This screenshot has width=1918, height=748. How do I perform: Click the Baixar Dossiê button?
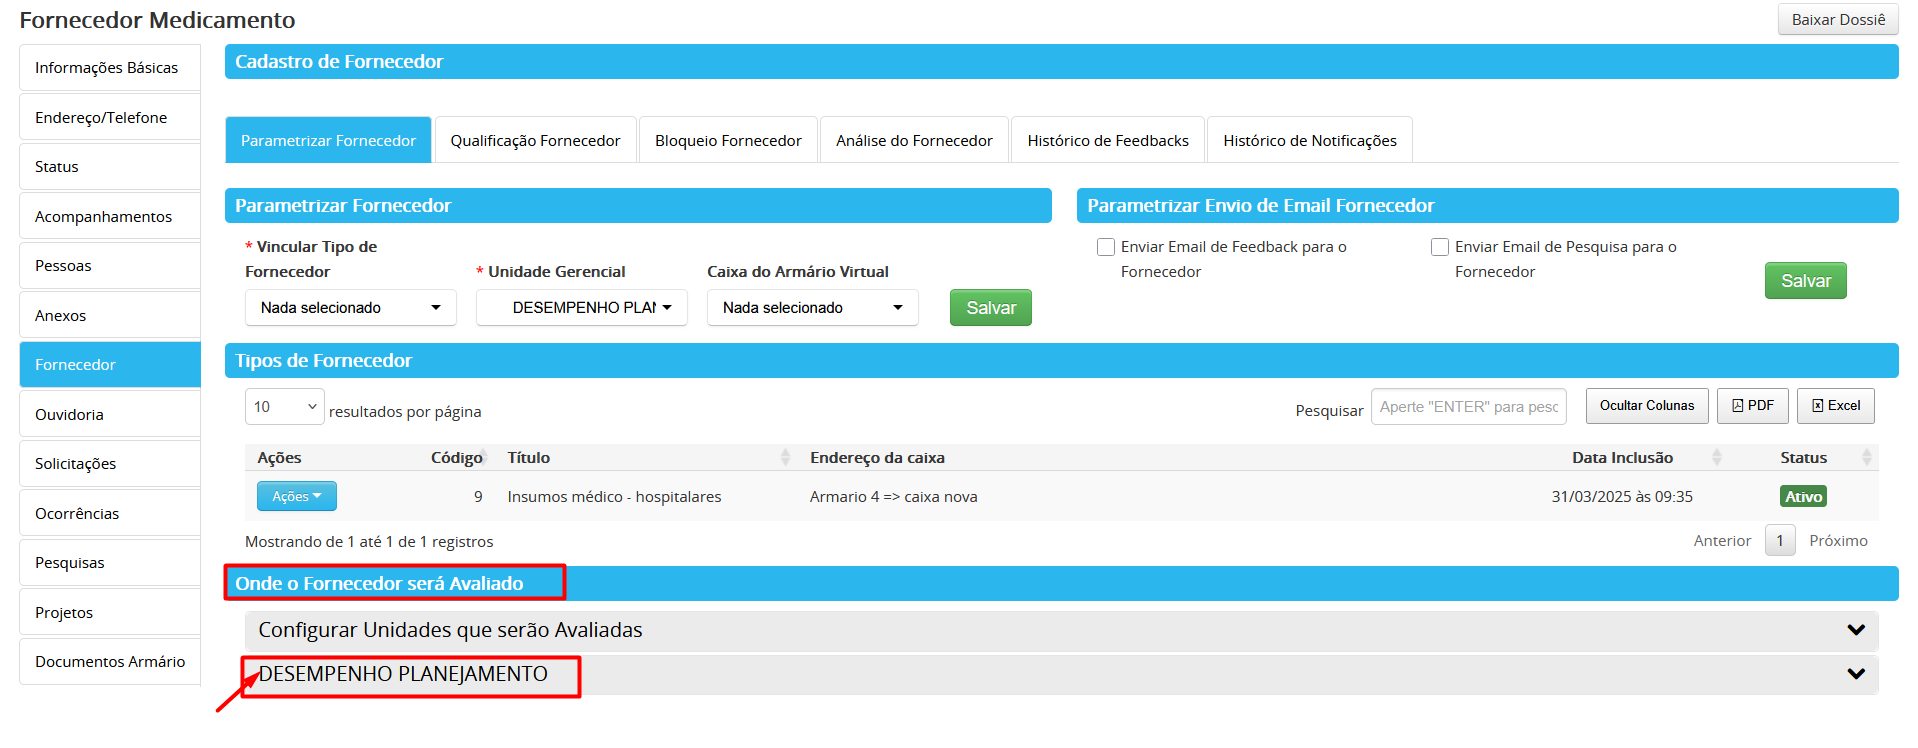(x=1837, y=20)
